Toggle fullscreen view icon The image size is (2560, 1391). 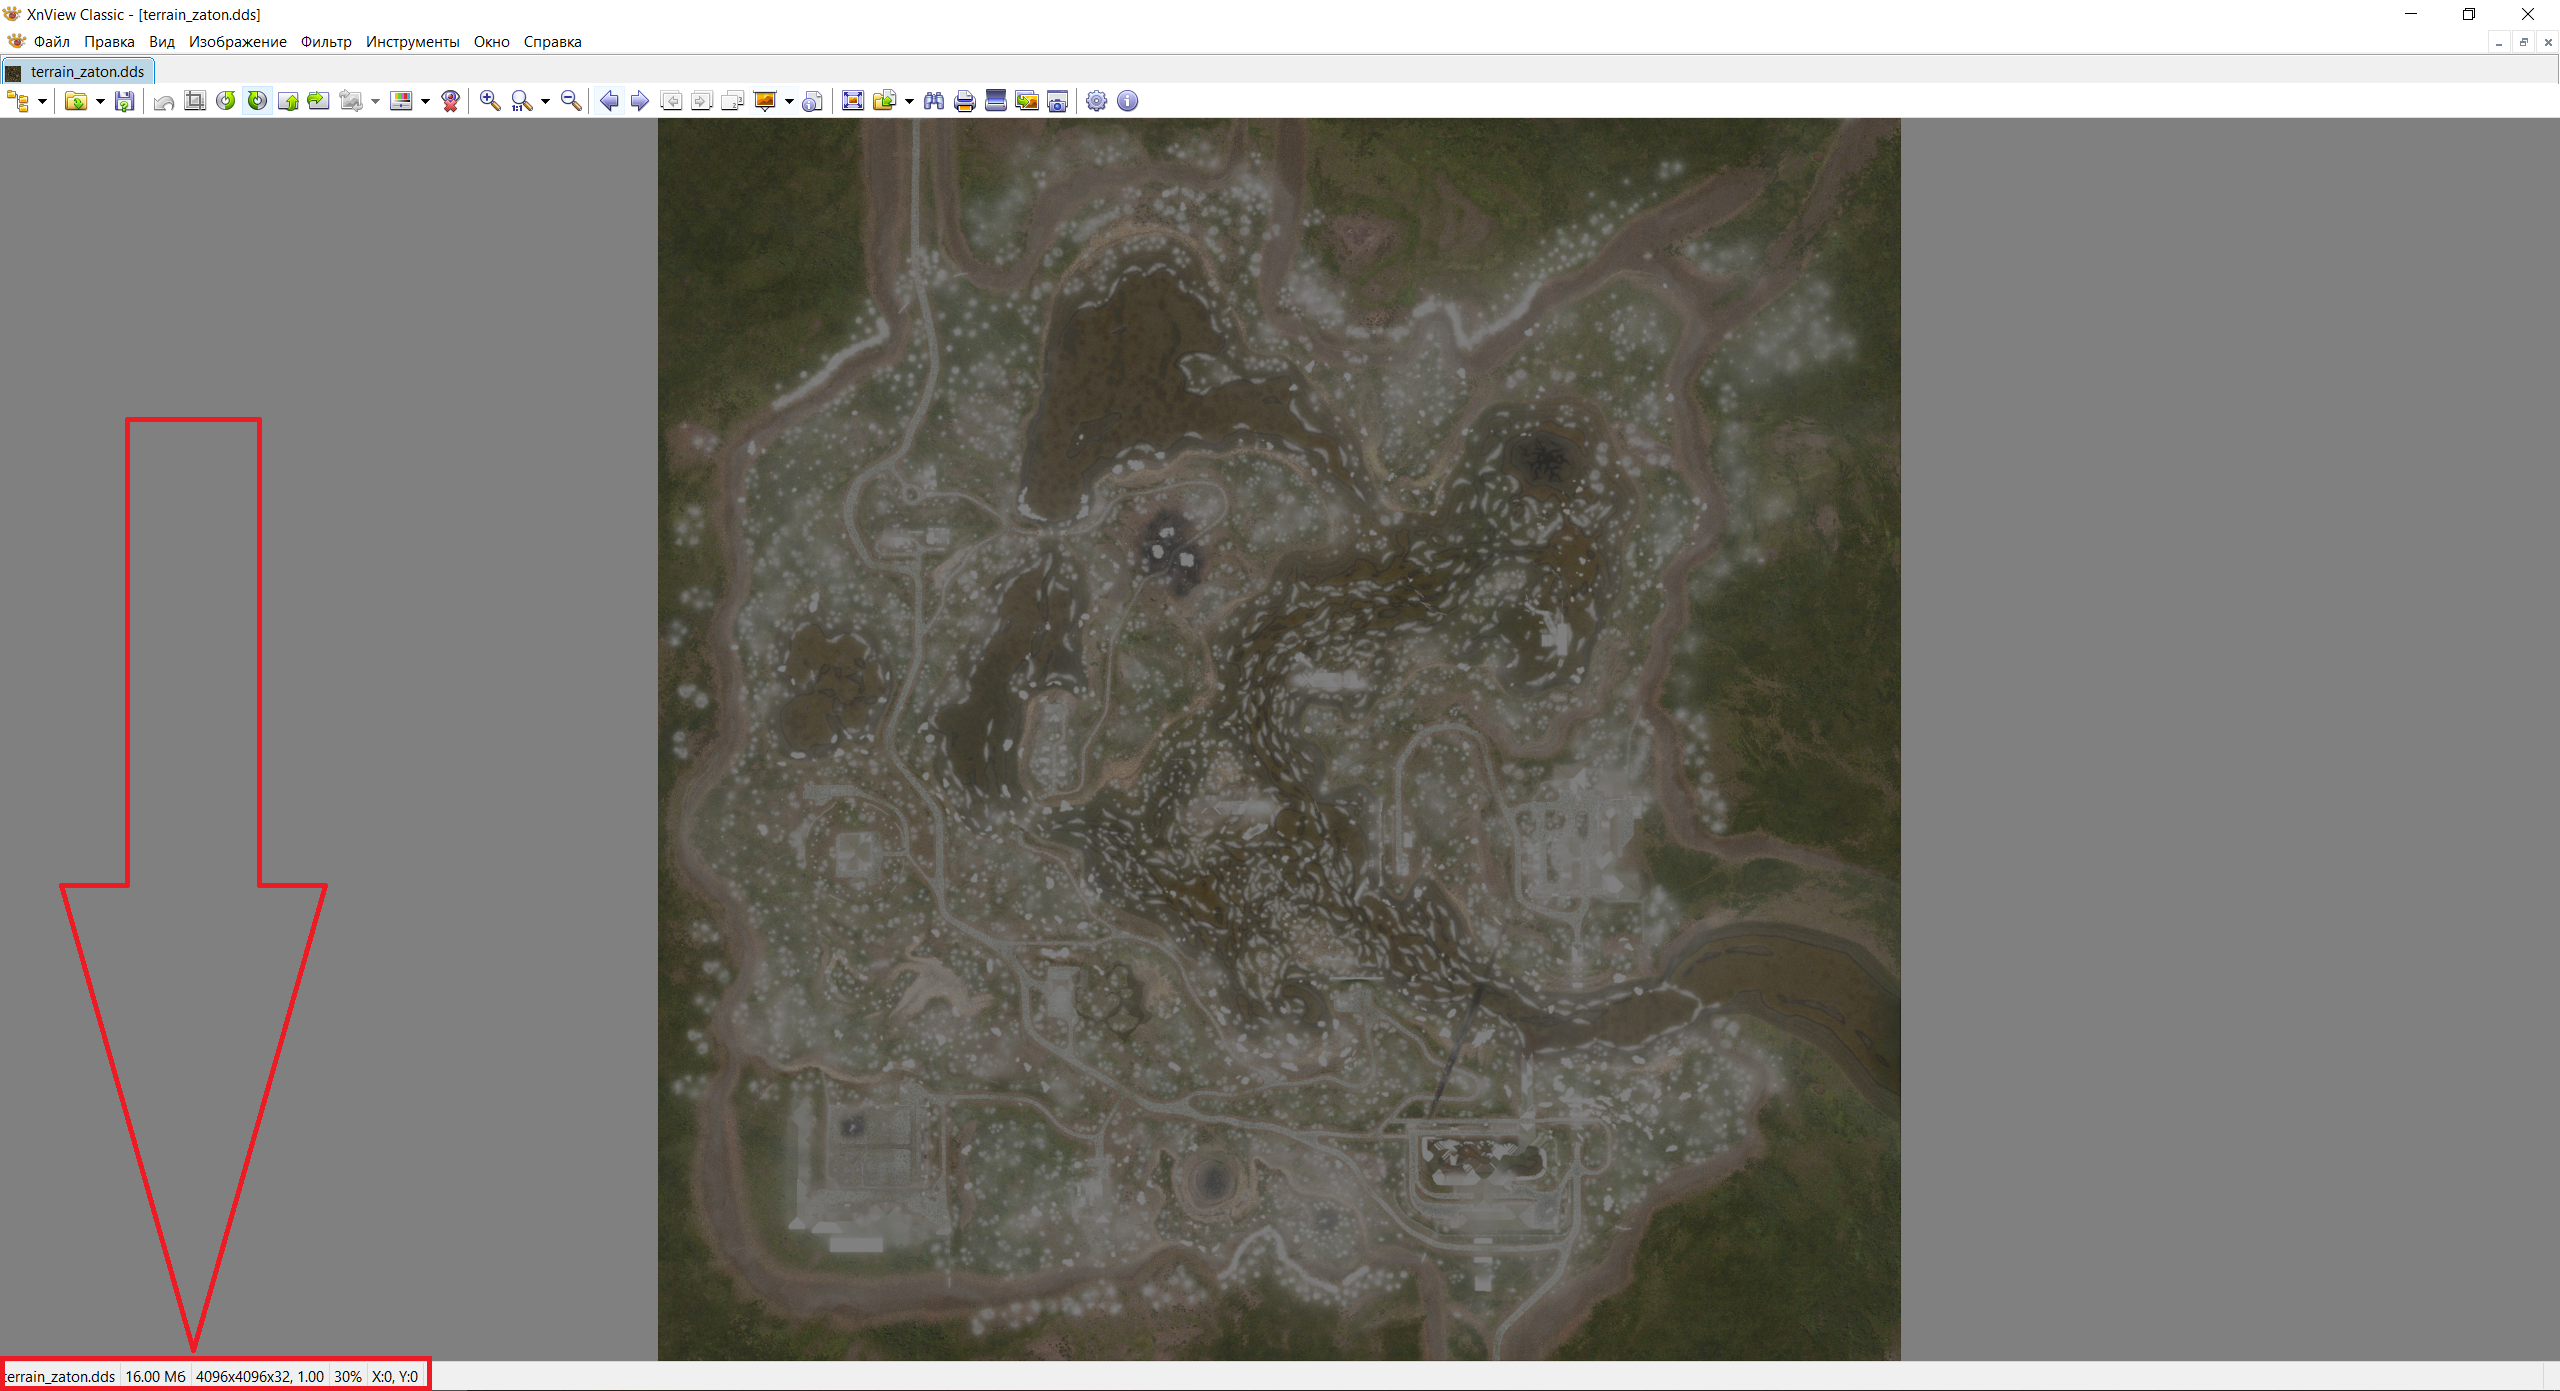click(x=853, y=101)
